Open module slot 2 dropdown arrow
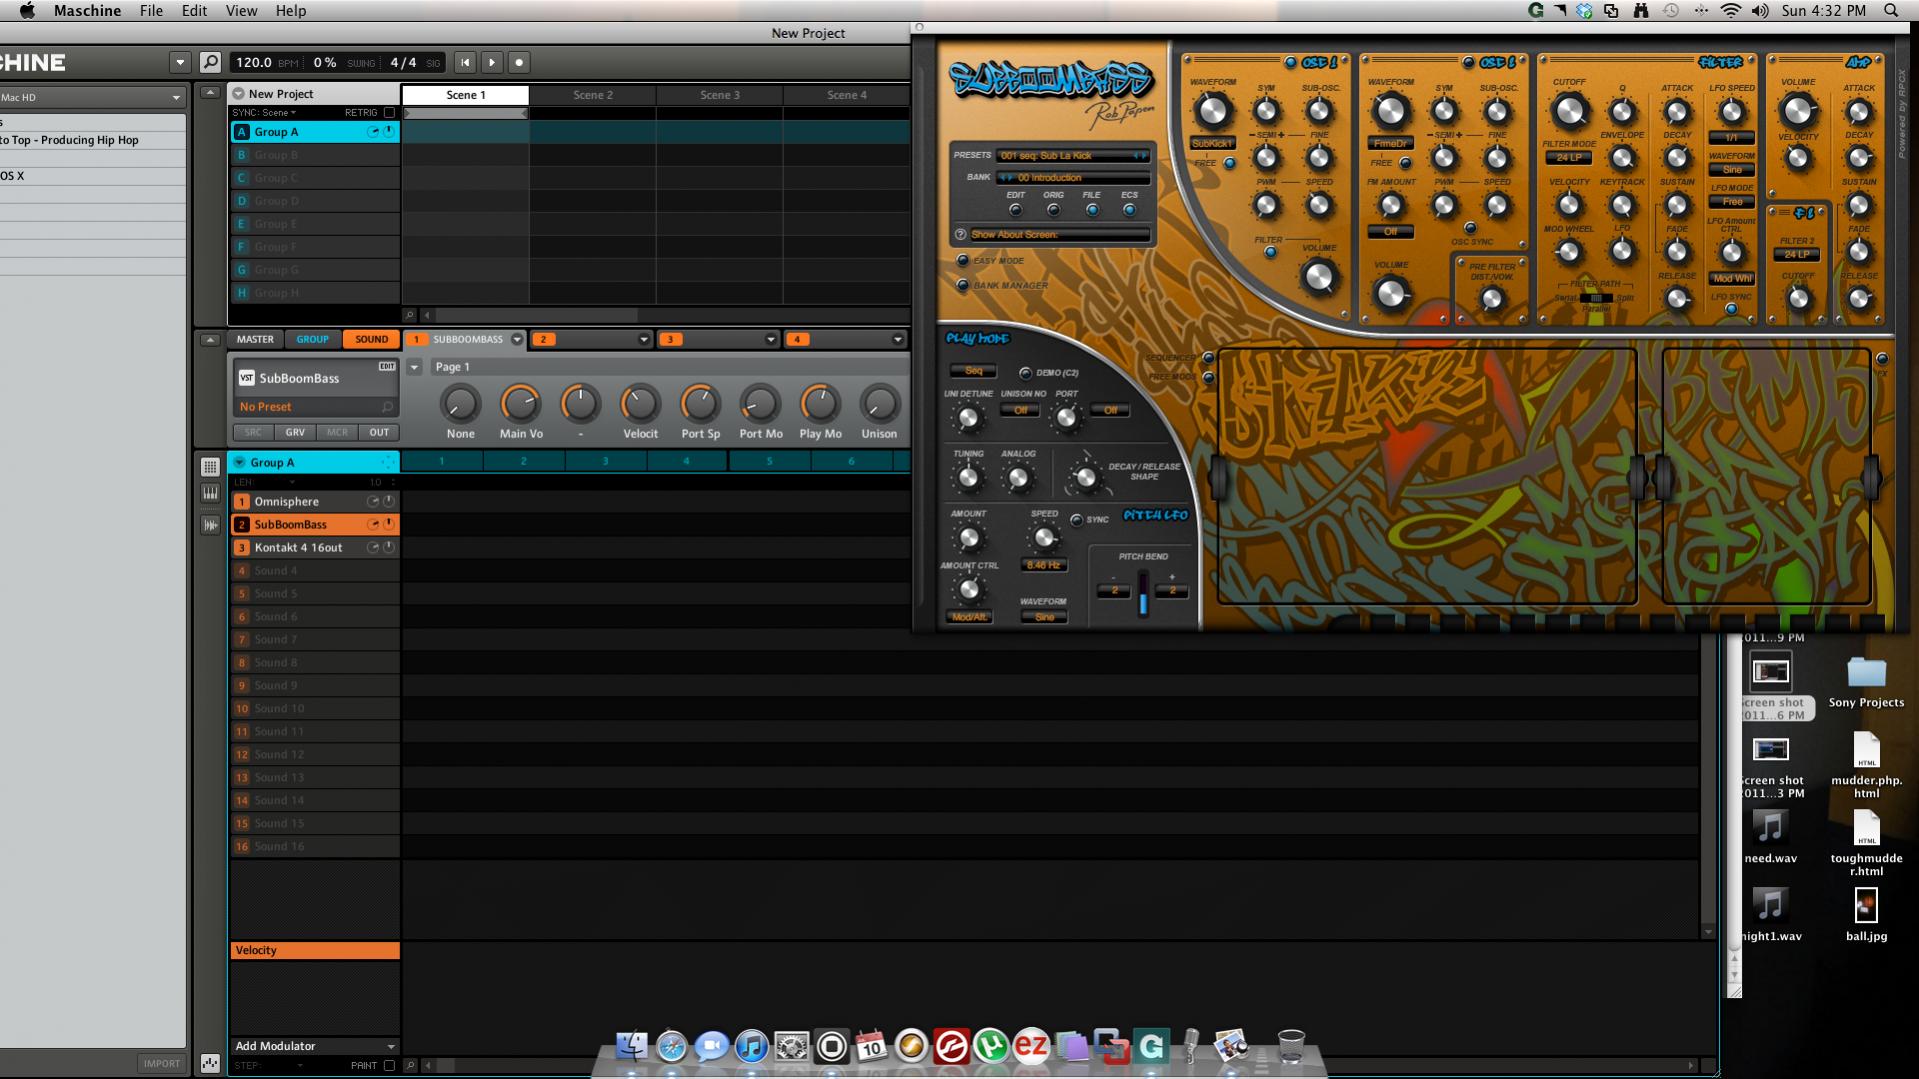This screenshot has width=1919, height=1079. point(644,339)
